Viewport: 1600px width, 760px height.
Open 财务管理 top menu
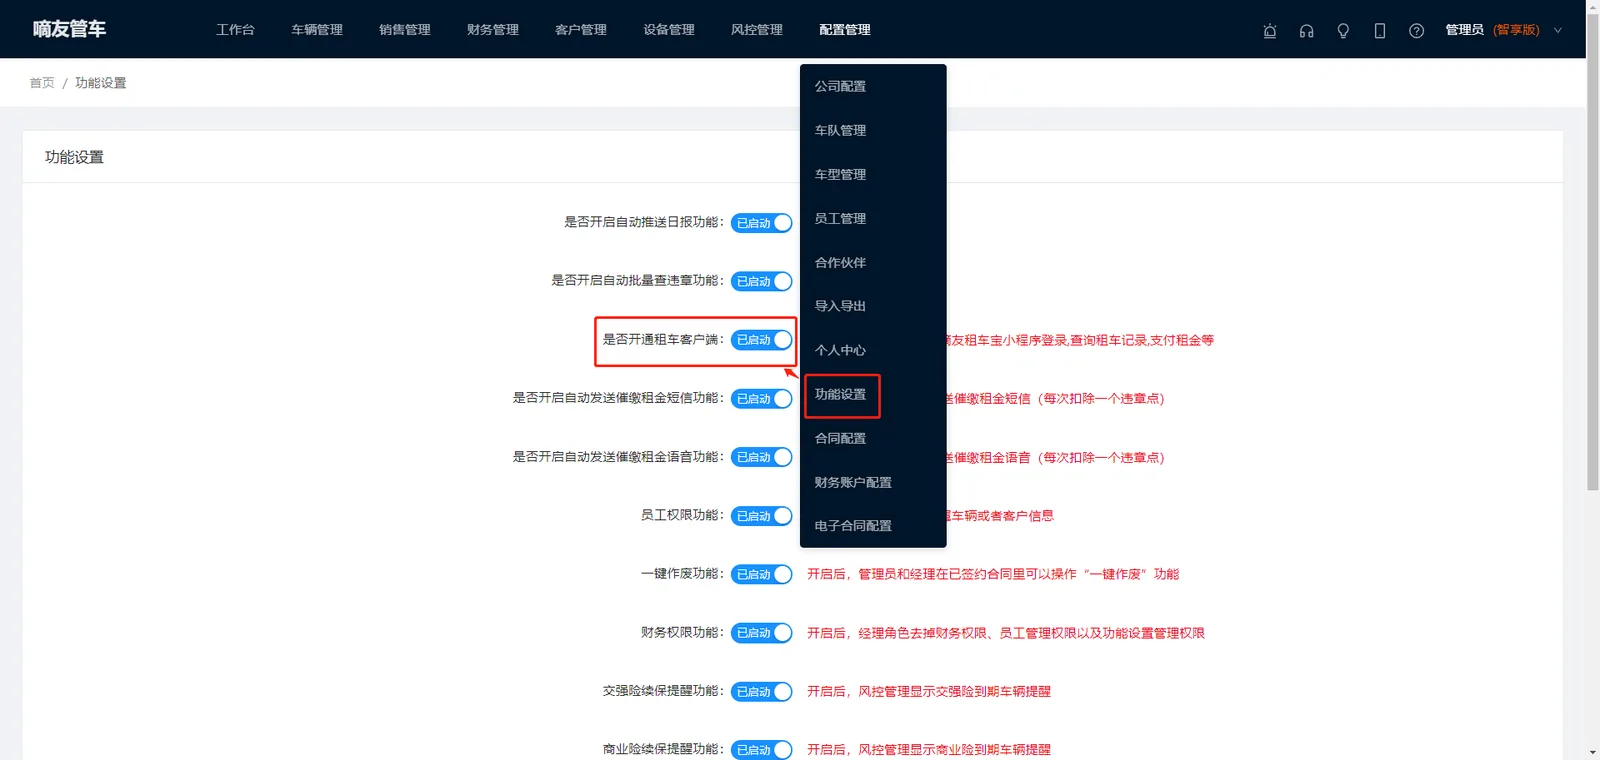click(493, 30)
